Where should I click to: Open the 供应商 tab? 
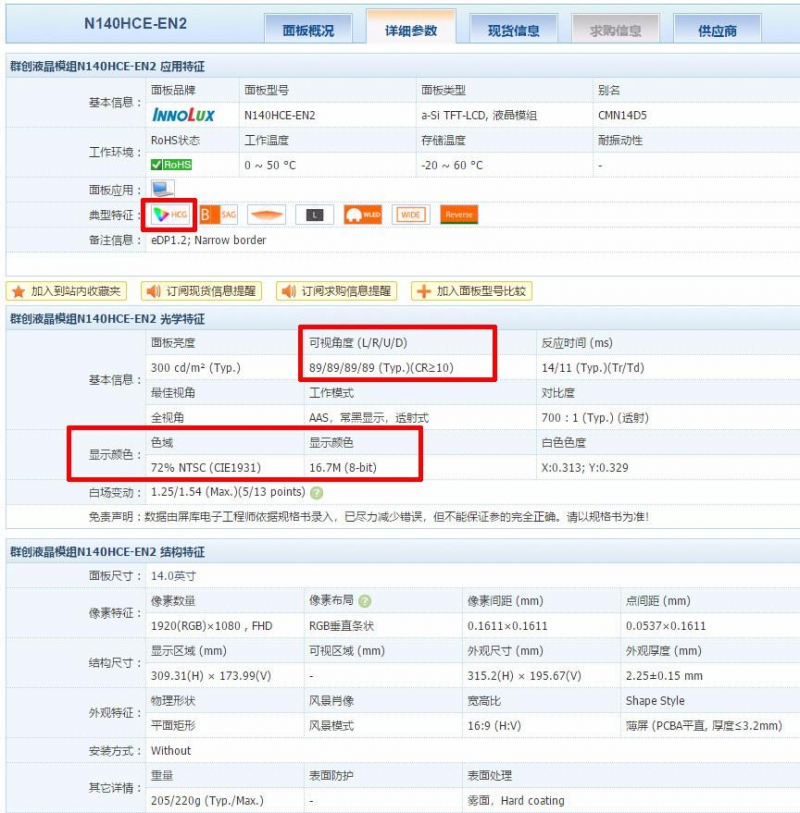717,30
